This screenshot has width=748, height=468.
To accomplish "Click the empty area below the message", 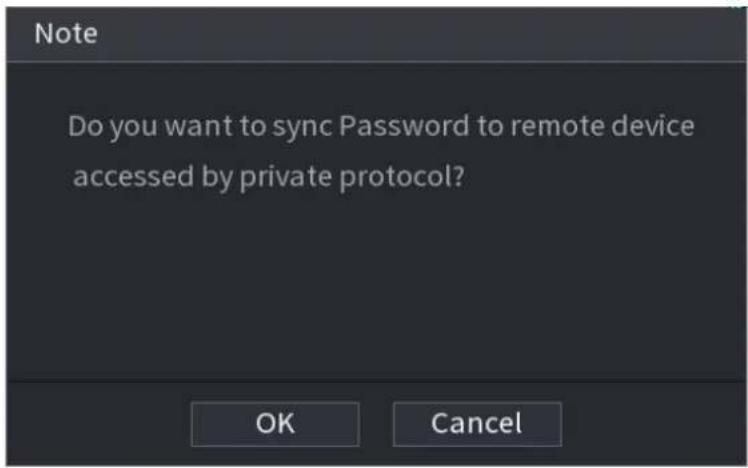I will point(376,286).
